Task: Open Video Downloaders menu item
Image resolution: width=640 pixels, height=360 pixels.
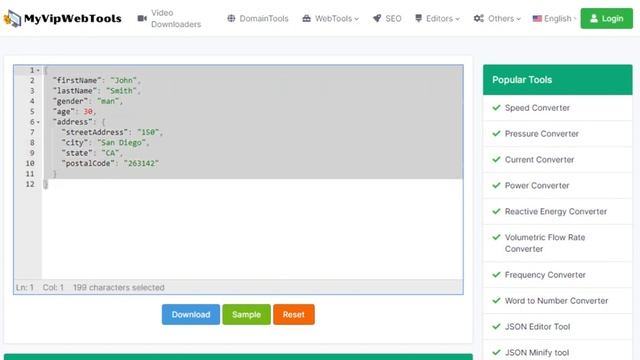Action: [x=169, y=18]
